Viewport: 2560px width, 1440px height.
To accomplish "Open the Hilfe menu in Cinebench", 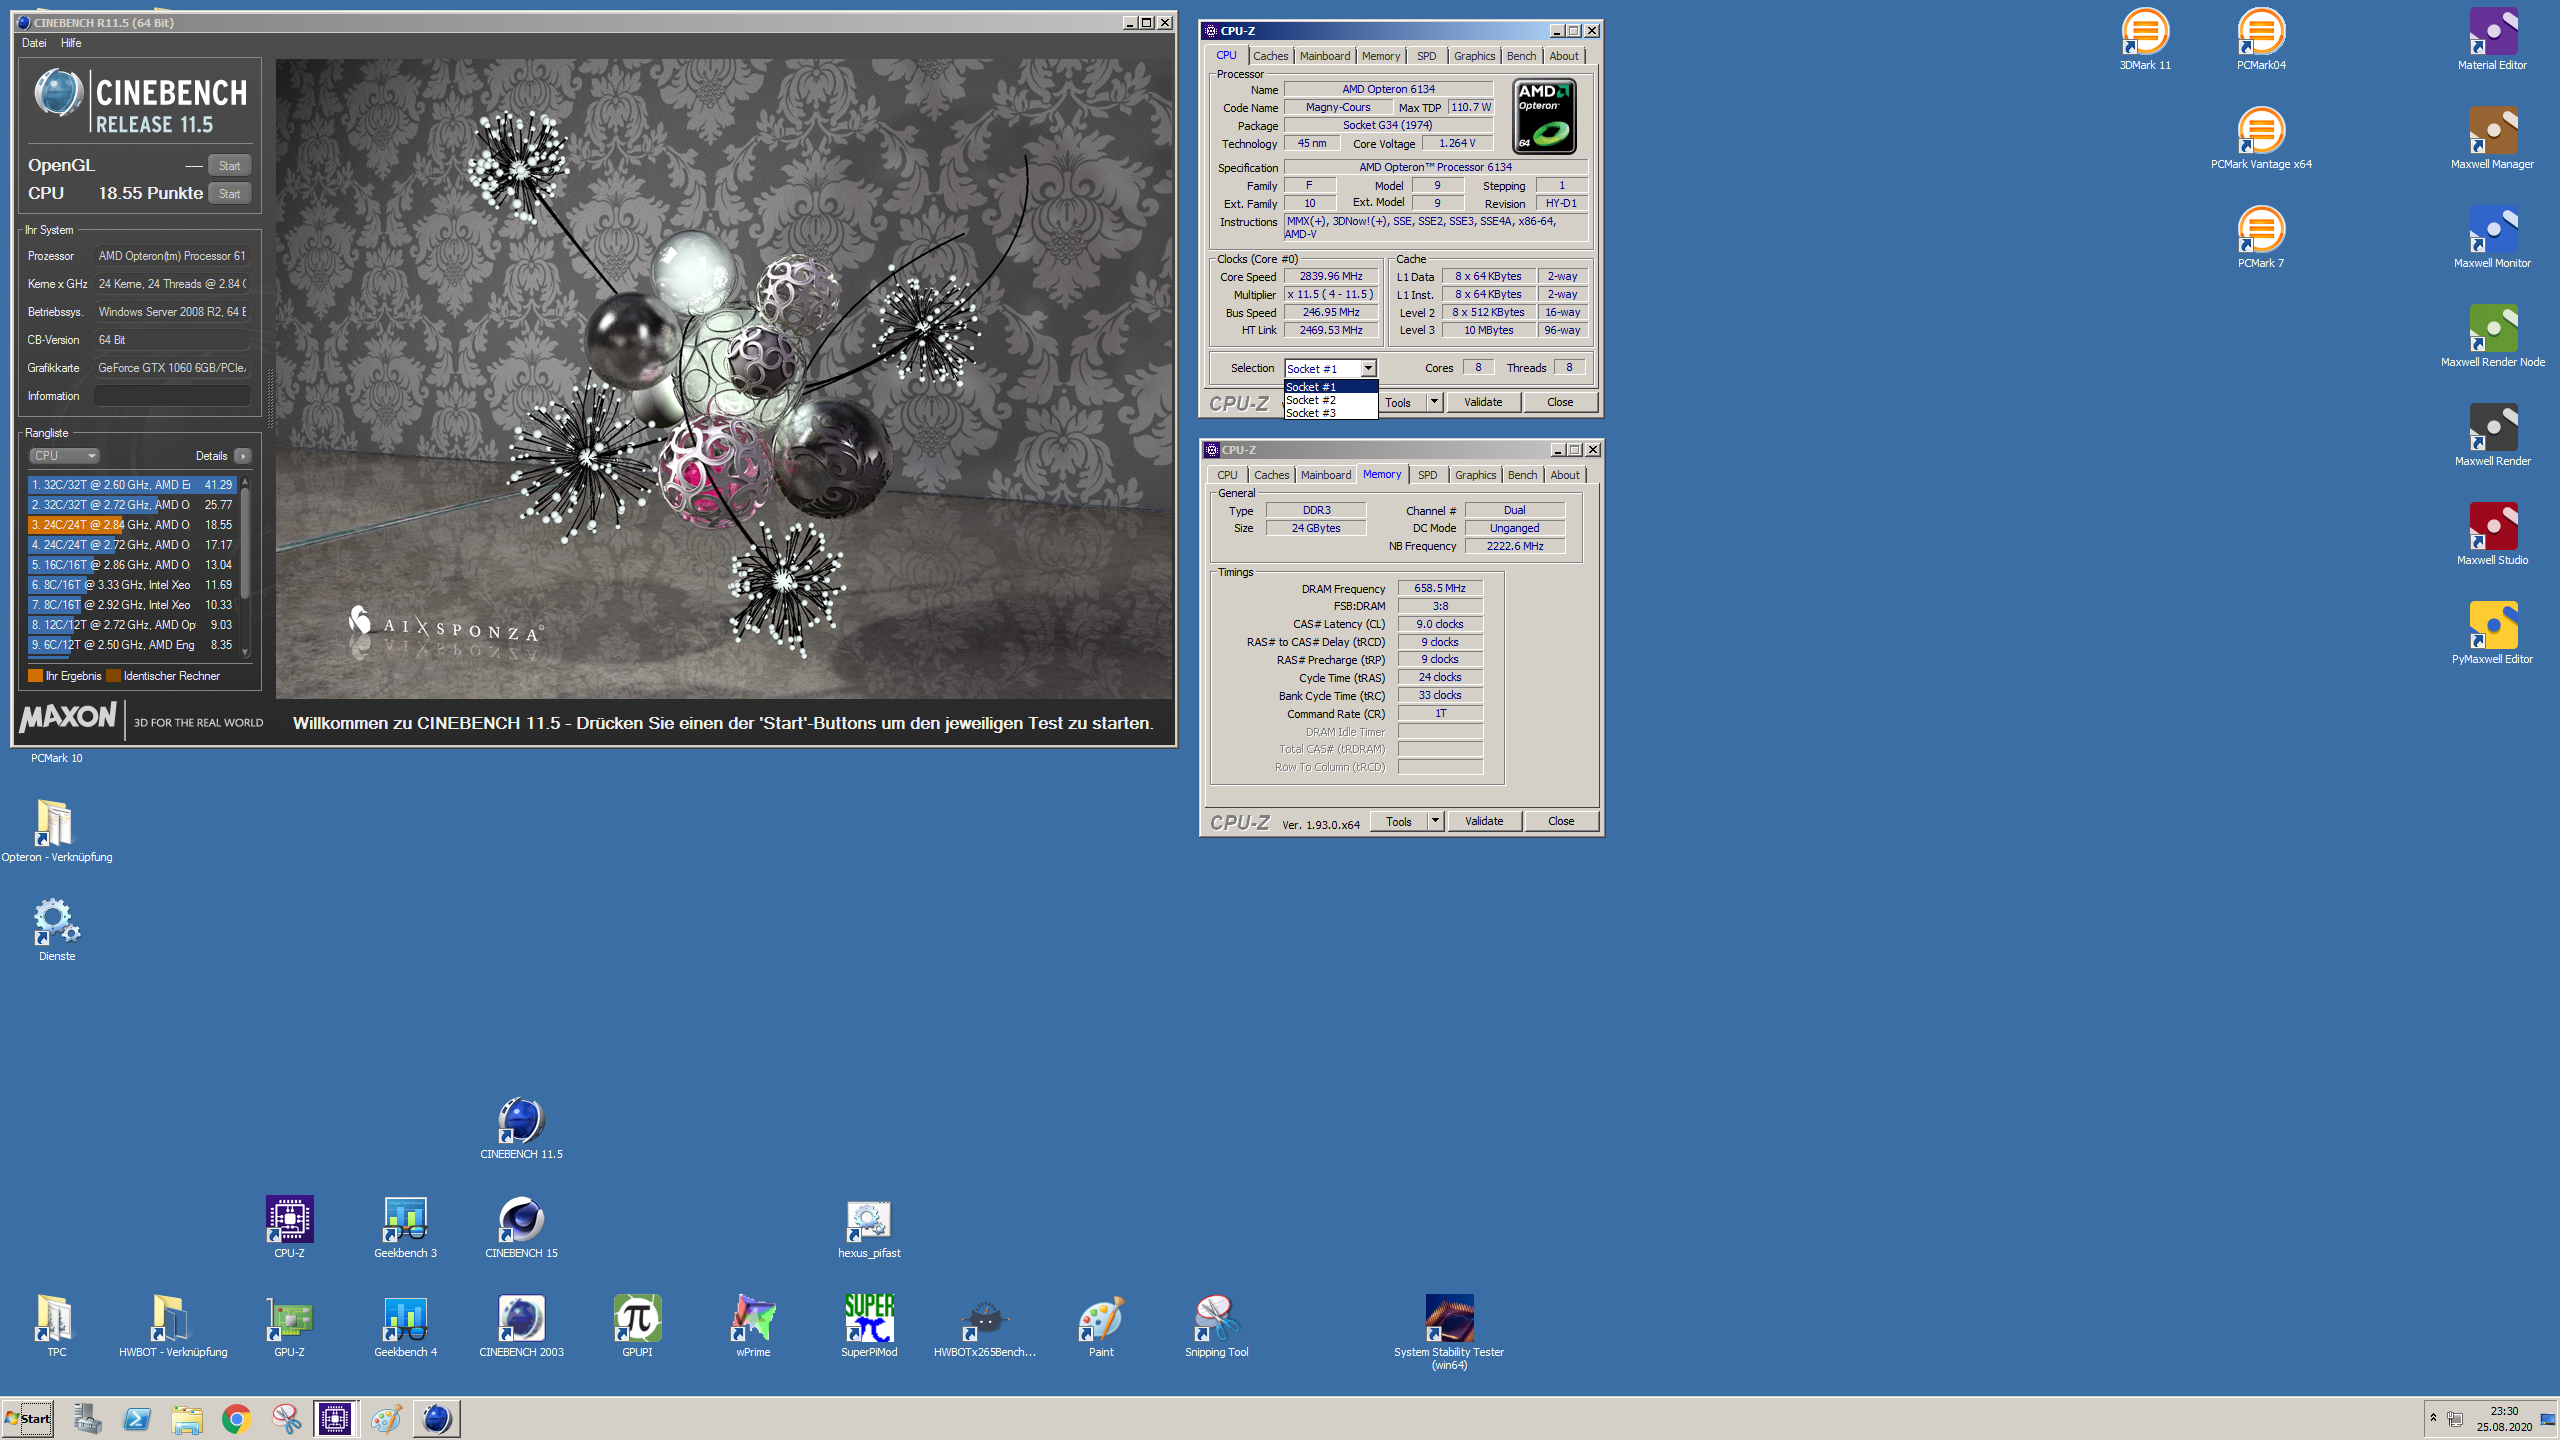I will point(71,43).
